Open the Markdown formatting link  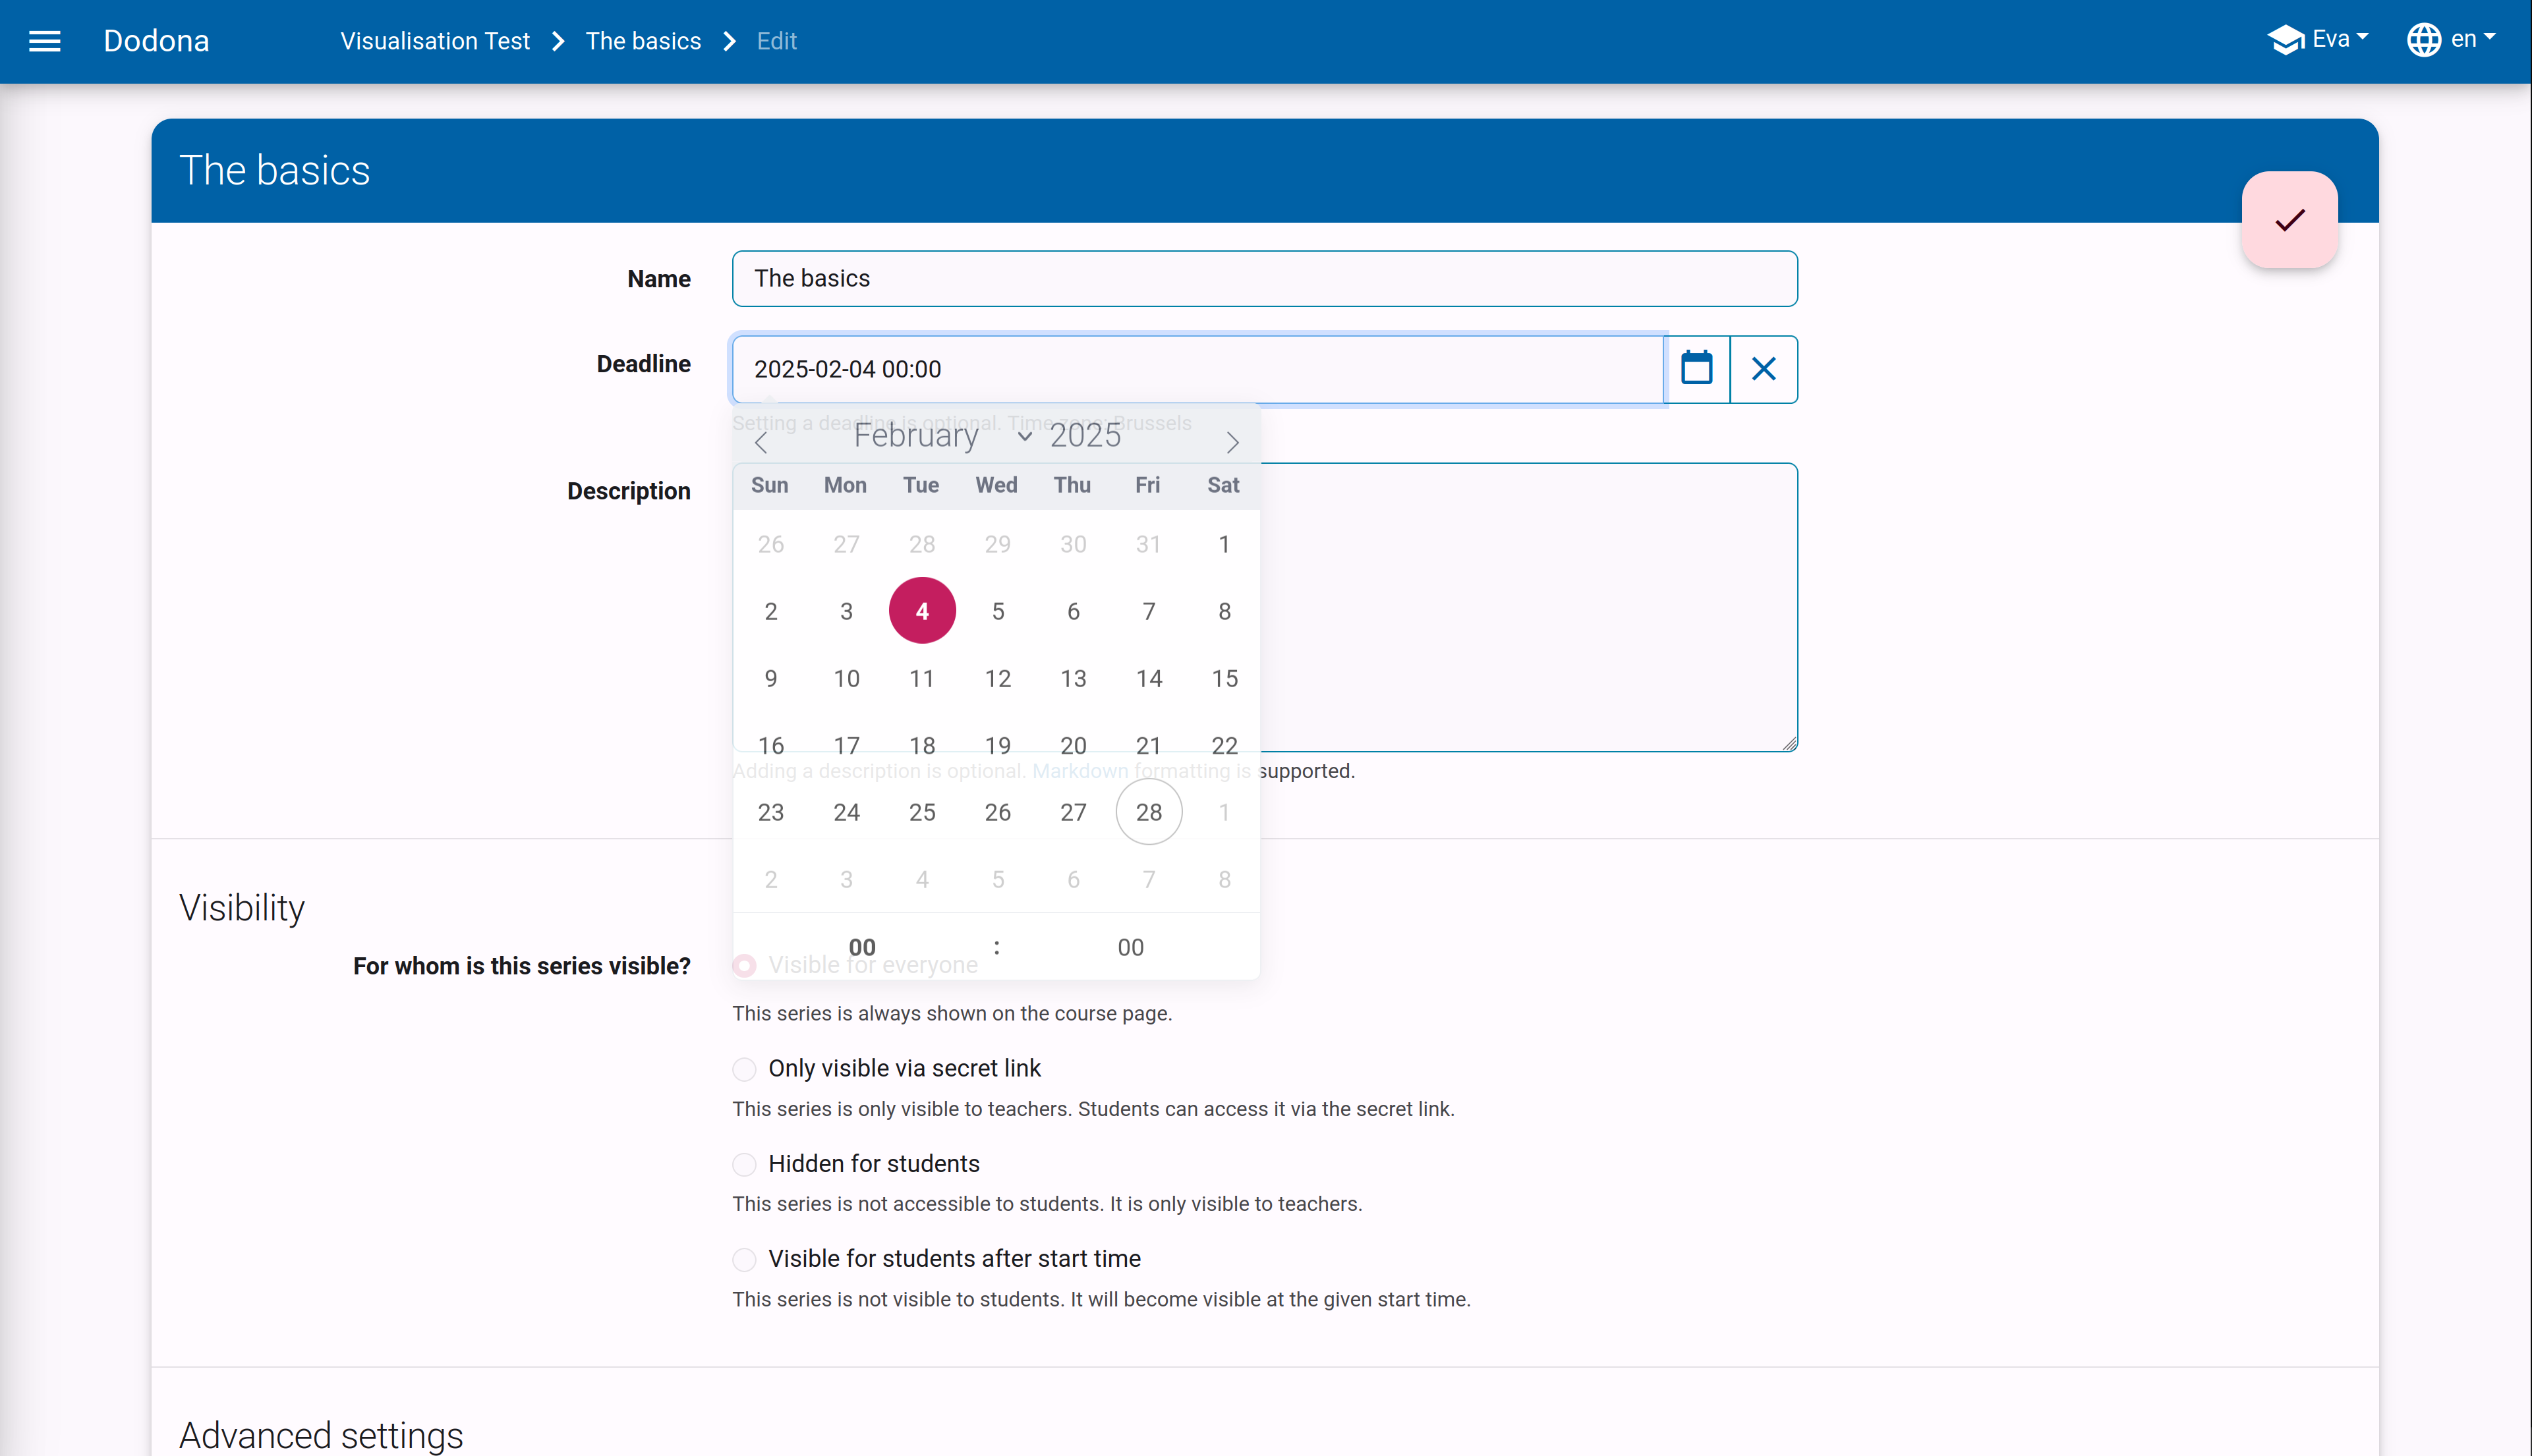coord(1080,771)
